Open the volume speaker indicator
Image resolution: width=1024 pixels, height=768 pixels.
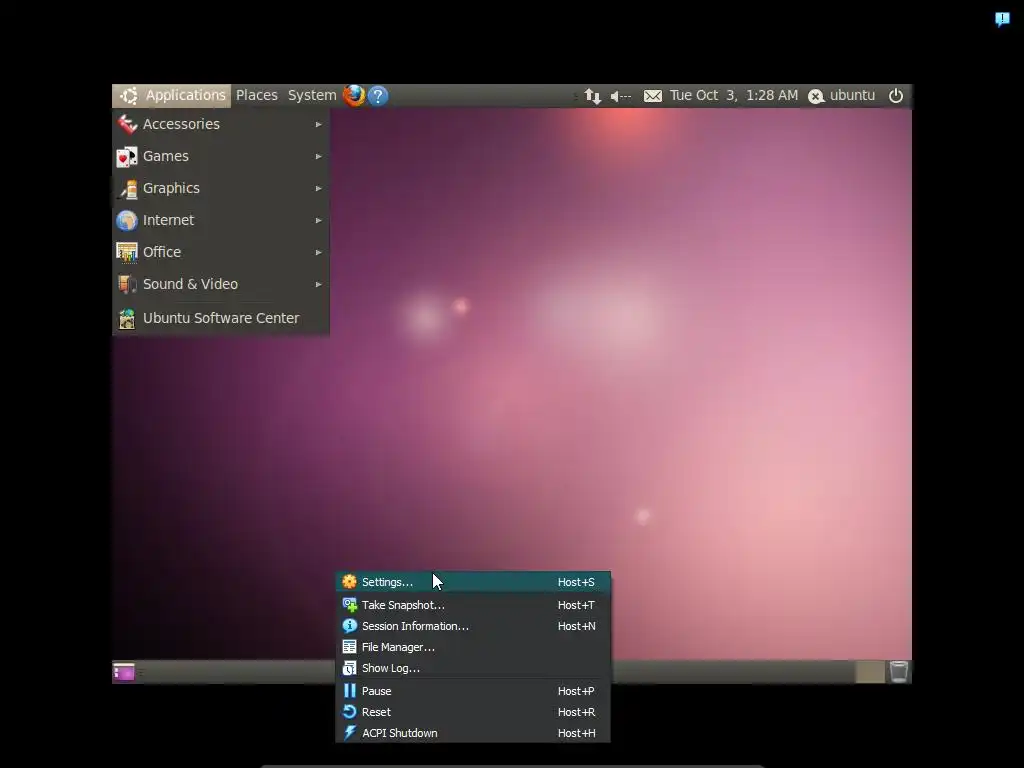point(620,96)
